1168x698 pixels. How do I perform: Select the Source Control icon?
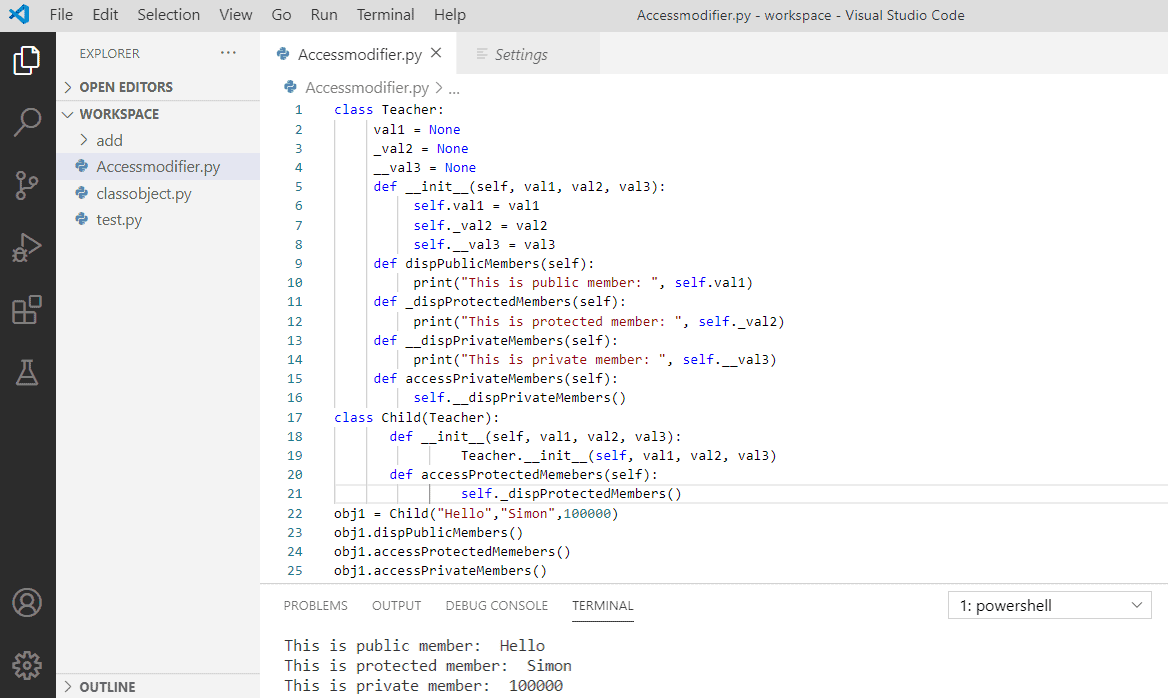coord(27,184)
